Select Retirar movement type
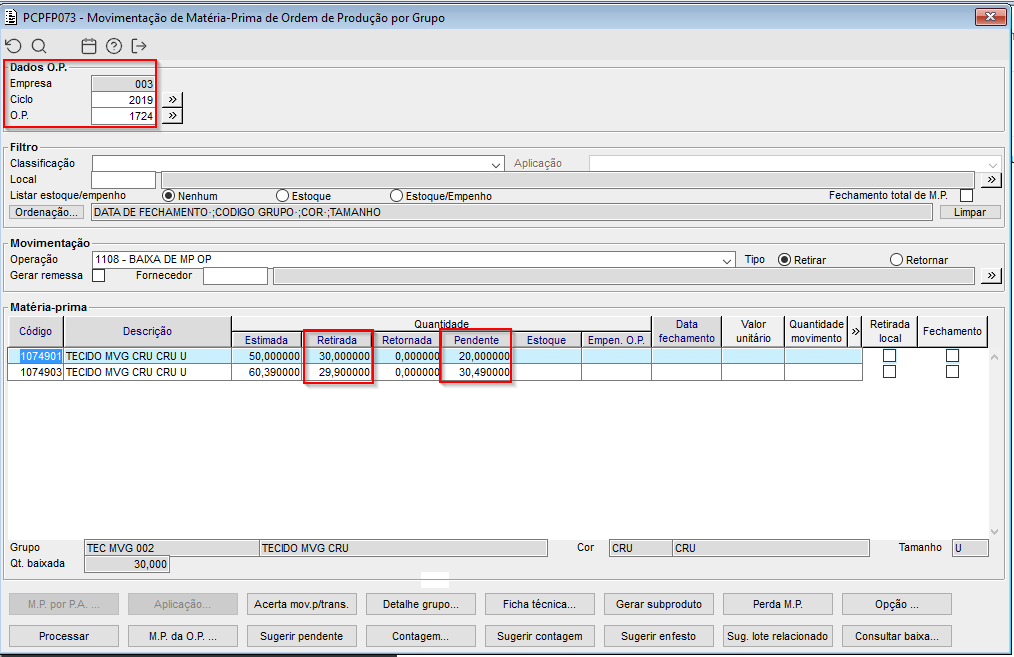Viewport: 1014px width, 657px height. 784,259
